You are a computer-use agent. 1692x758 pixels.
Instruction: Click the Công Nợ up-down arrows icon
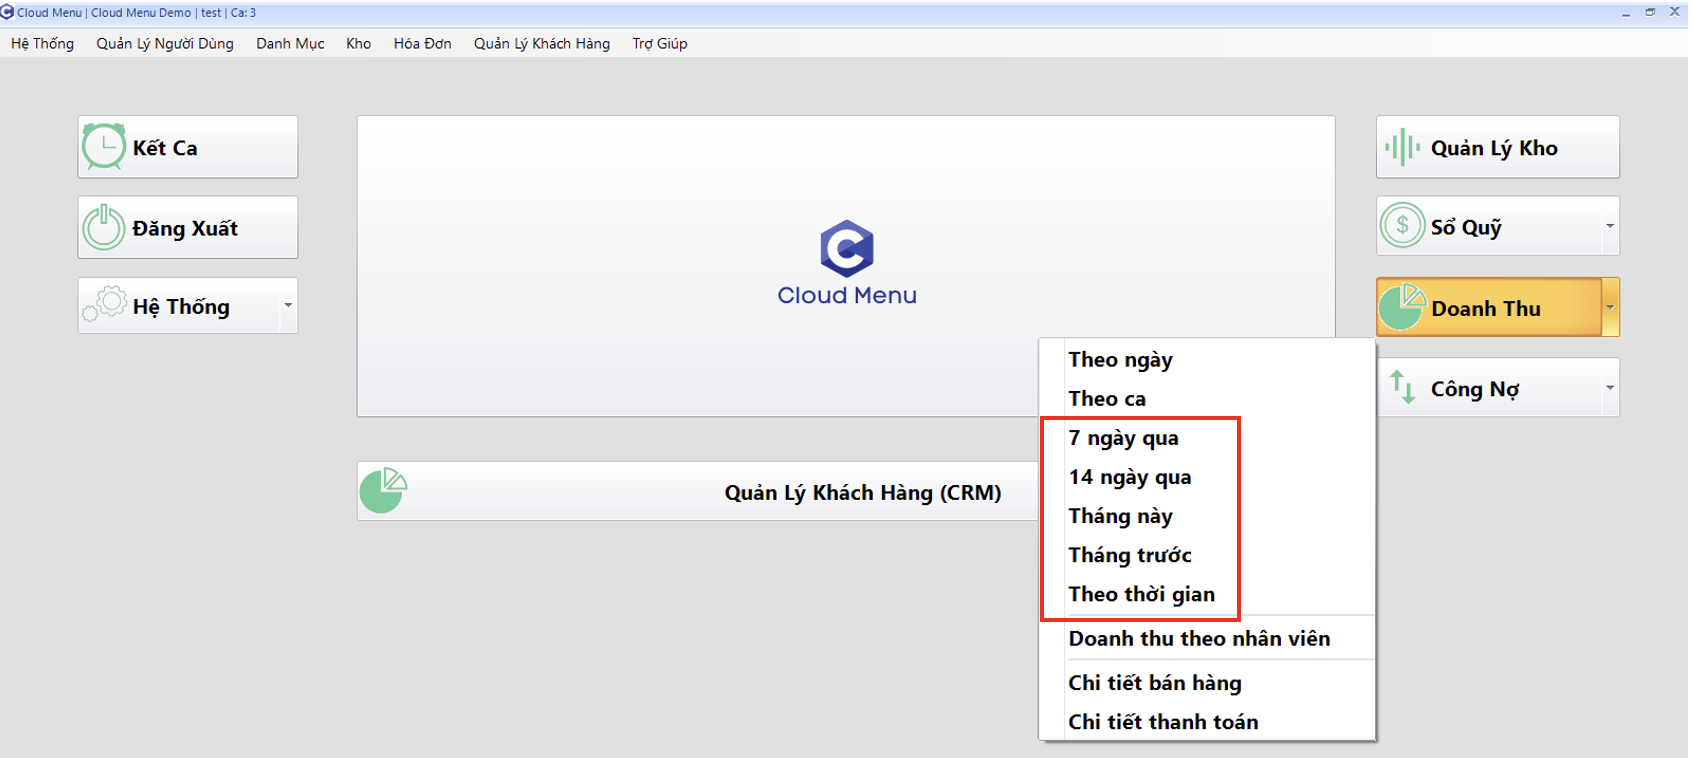[x=1402, y=387]
